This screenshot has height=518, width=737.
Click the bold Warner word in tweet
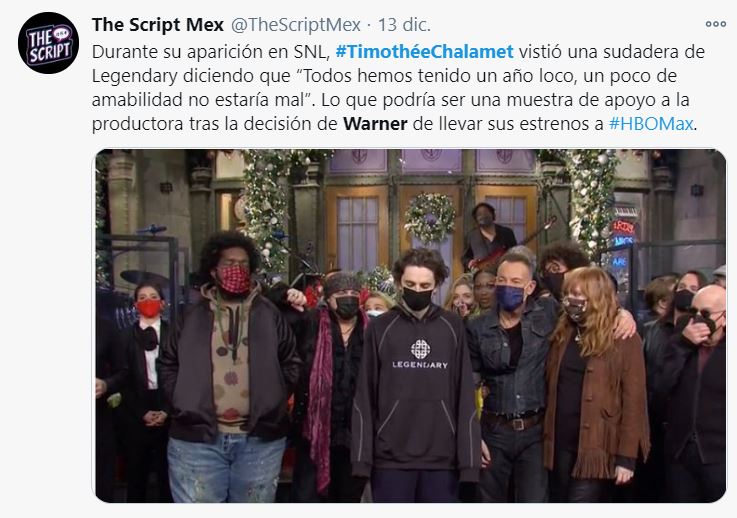tap(375, 124)
